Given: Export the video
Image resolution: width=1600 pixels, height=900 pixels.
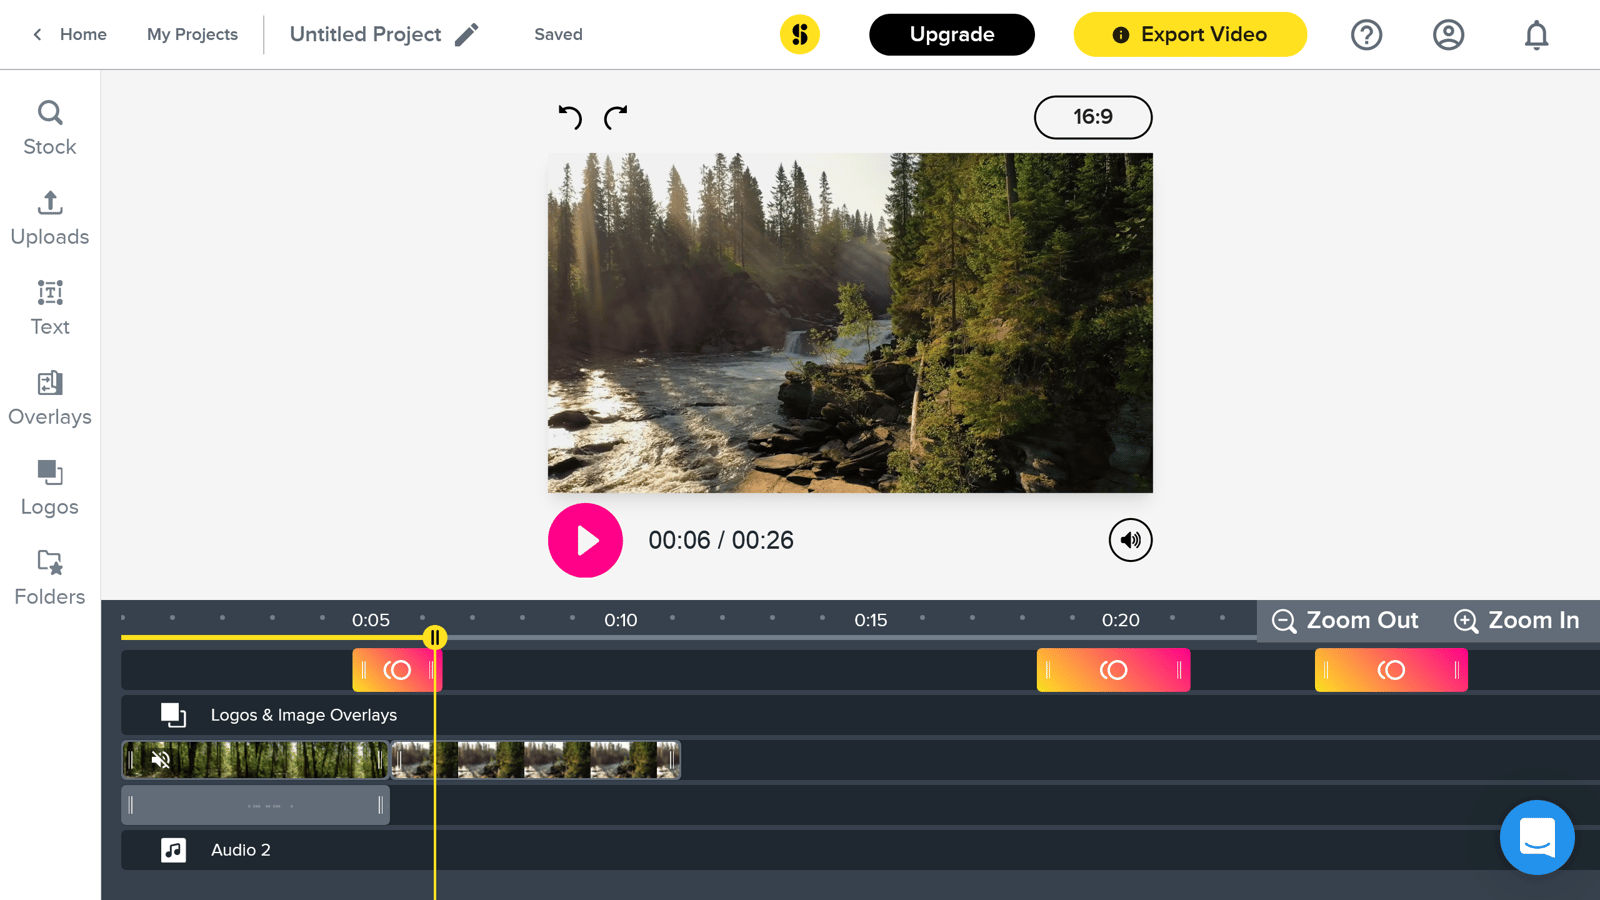Looking at the screenshot, I should click(1189, 34).
